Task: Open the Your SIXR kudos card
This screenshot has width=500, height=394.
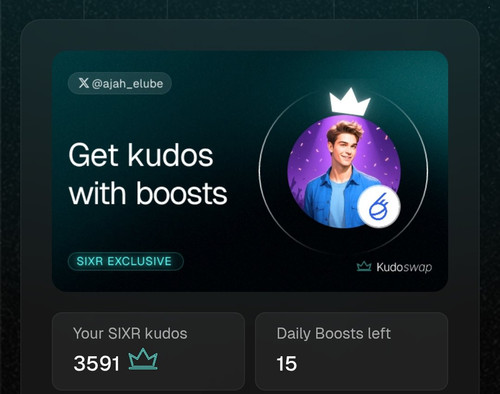Action: click(148, 351)
